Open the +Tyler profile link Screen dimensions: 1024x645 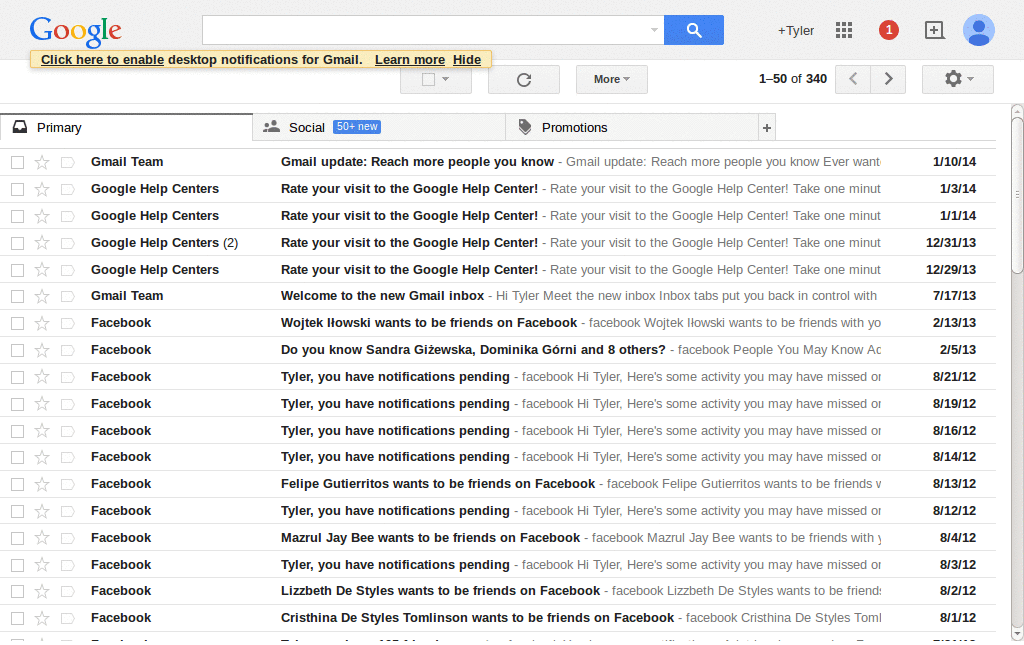point(795,31)
